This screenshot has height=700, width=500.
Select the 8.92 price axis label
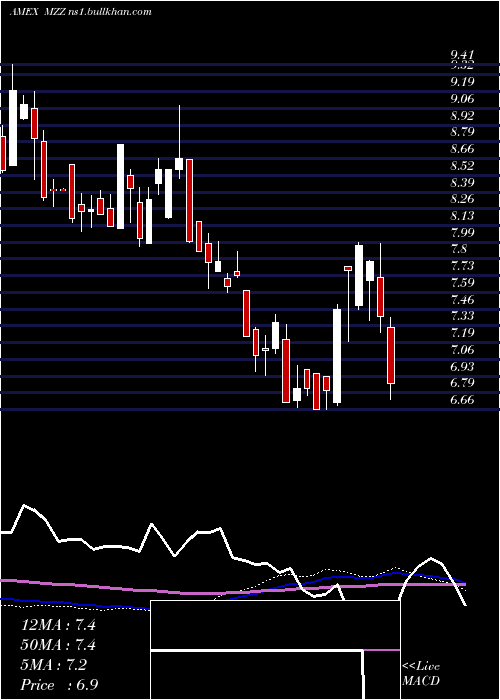462,116
